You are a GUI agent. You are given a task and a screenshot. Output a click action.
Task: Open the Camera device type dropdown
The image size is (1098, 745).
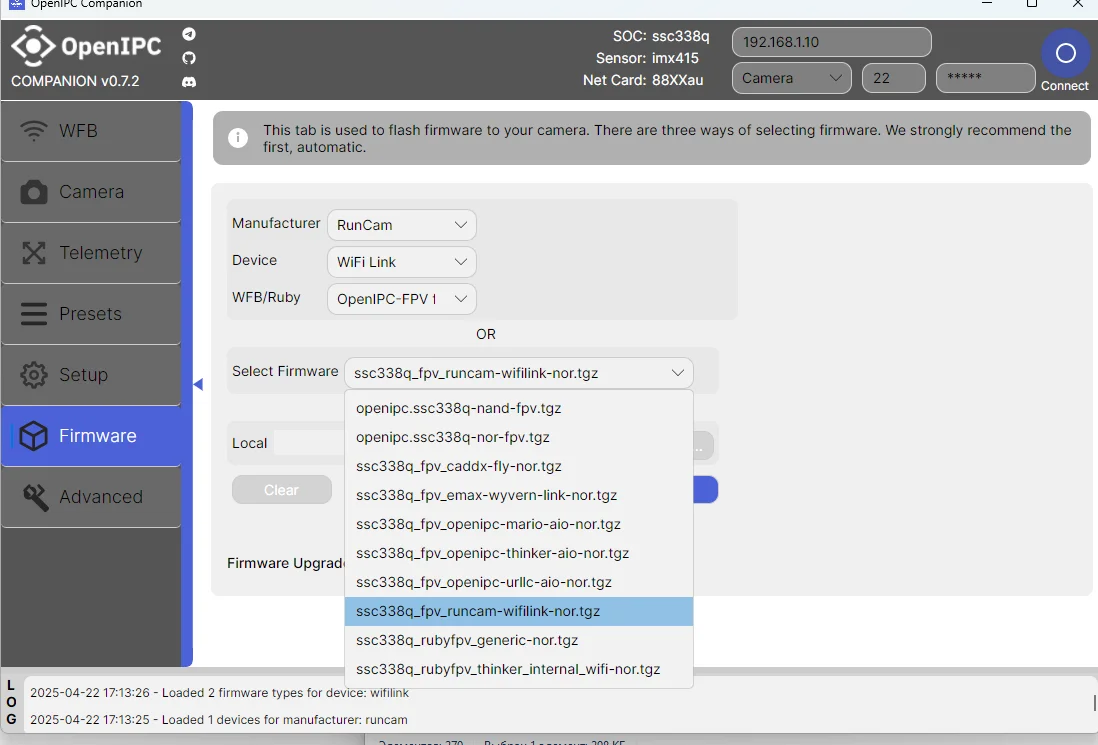pyautogui.click(x=791, y=78)
